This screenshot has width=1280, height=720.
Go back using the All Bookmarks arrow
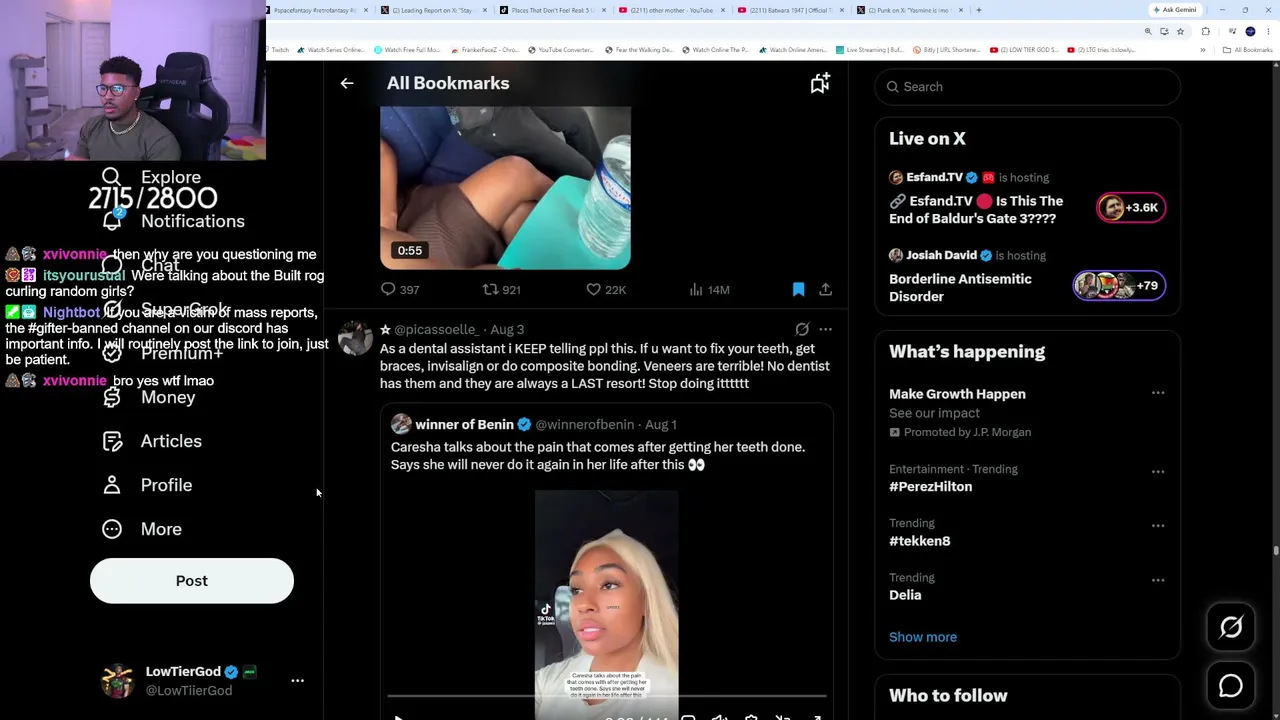coord(347,84)
